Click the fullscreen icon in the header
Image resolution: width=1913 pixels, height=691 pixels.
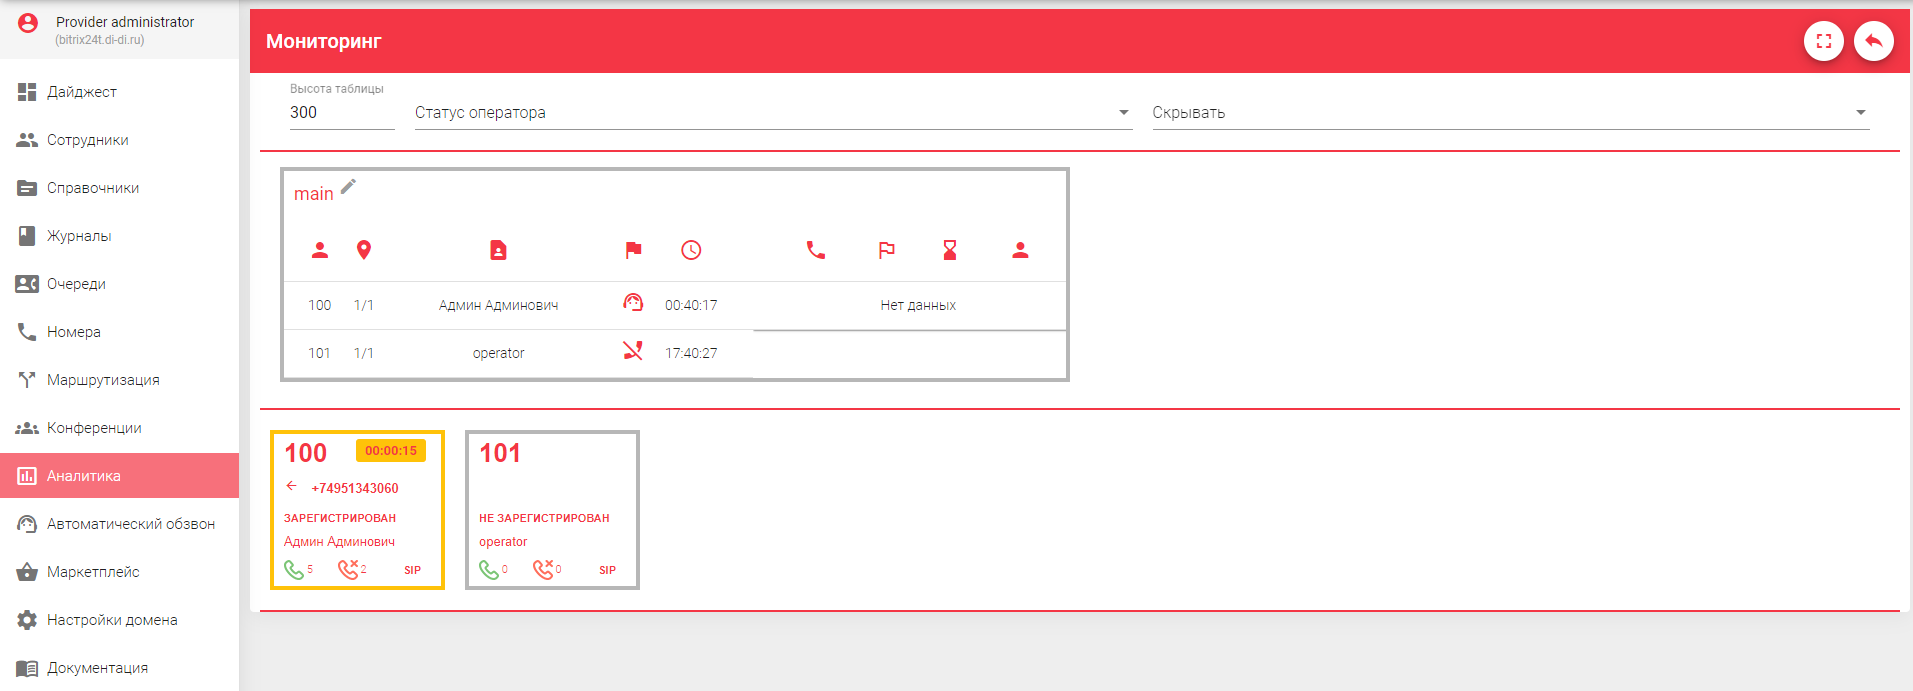[x=1823, y=41]
